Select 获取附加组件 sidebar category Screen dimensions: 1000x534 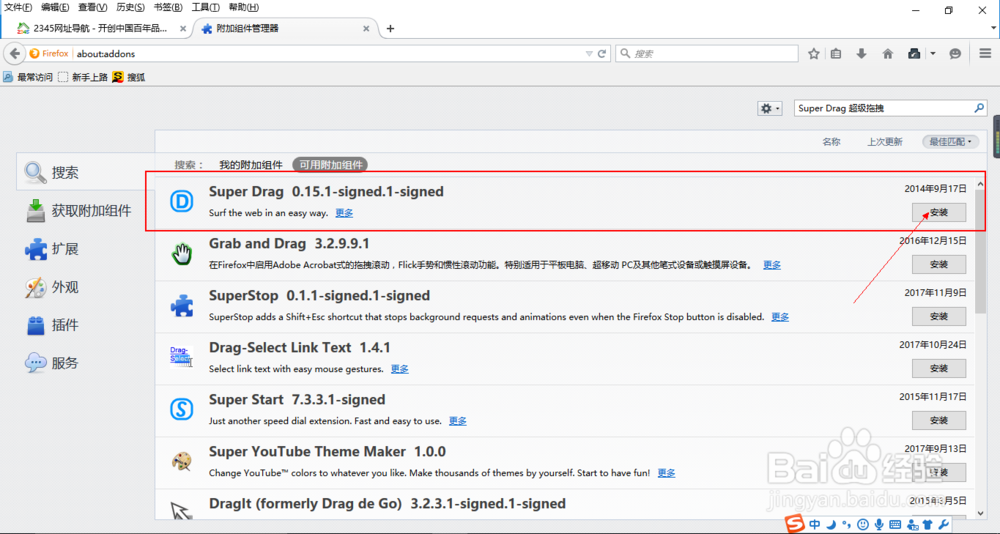[x=85, y=211]
